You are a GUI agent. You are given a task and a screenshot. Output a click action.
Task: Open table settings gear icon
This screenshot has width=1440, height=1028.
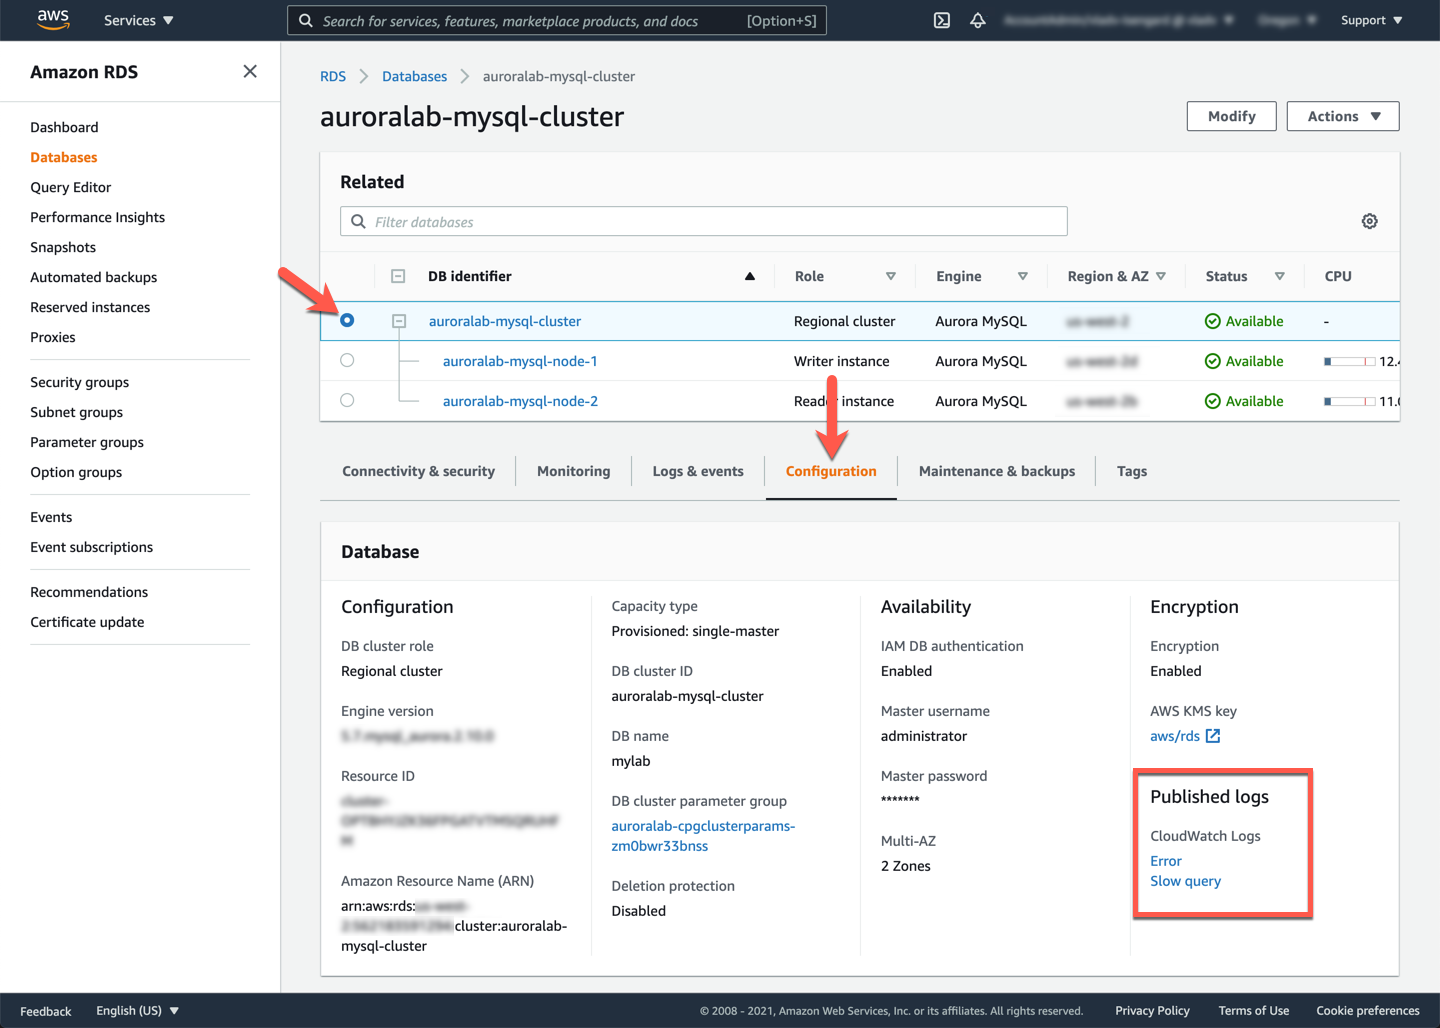1369,221
